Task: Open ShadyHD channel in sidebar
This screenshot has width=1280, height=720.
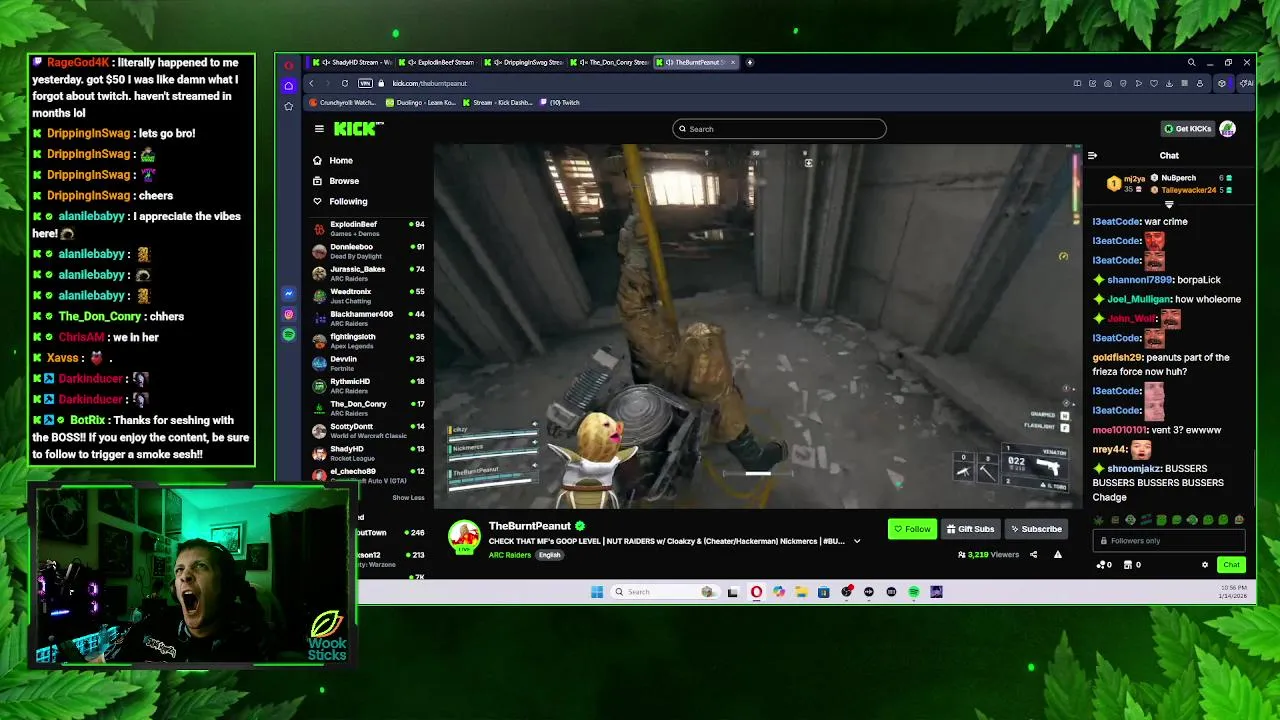Action: (368, 453)
